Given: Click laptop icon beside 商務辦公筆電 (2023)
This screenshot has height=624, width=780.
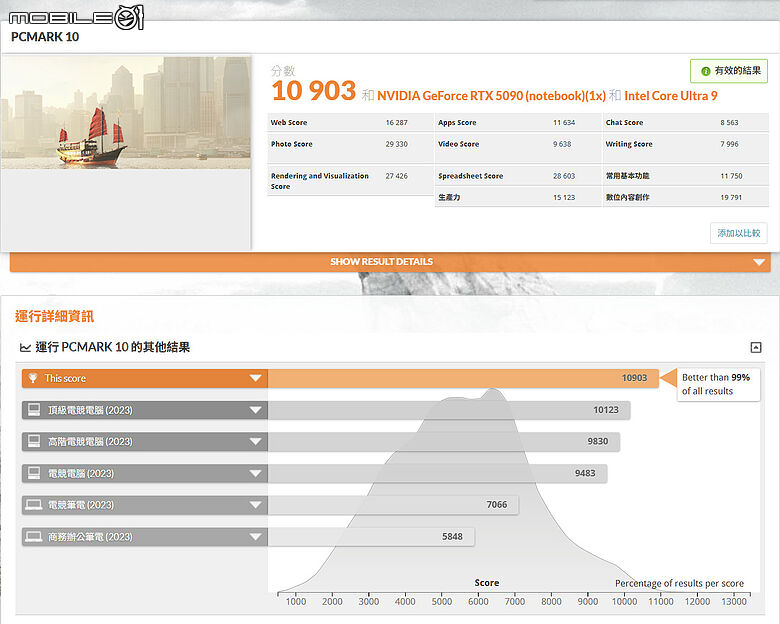Looking at the screenshot, I should click(x=34, y=536).
